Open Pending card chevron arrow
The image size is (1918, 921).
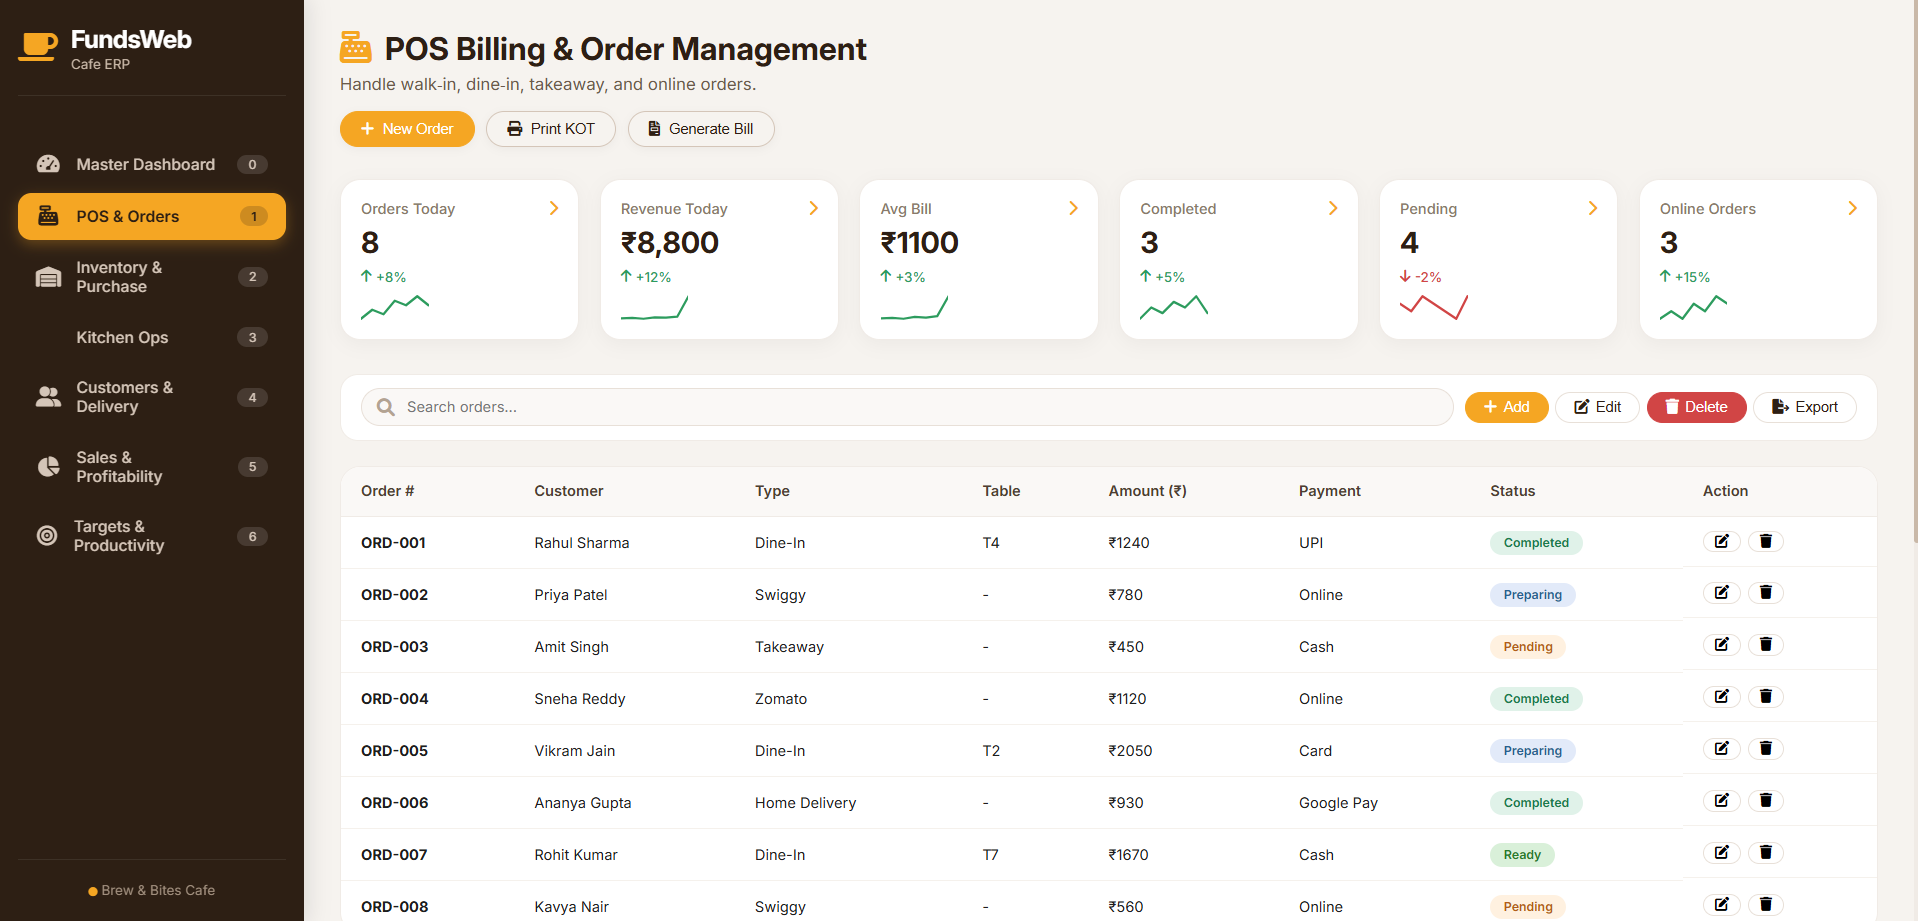click(1593, 208)
